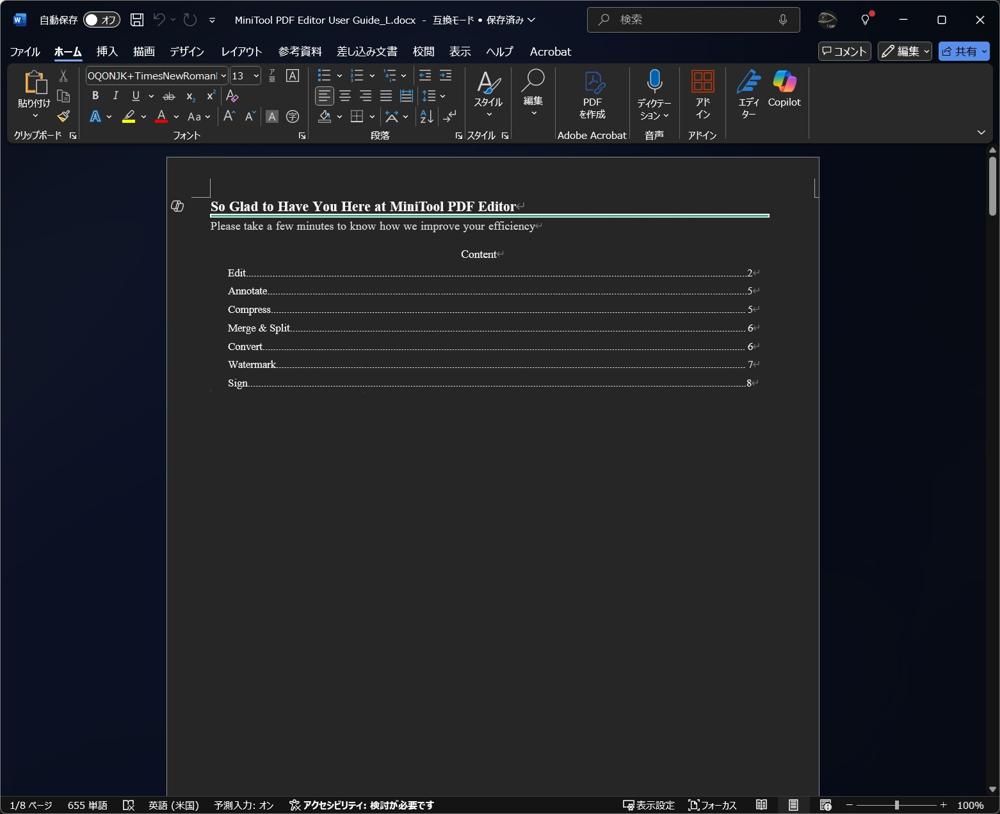Apply strikethrough formatting
The height and width of the screenshot is (814, 1000).
(169, 96)
